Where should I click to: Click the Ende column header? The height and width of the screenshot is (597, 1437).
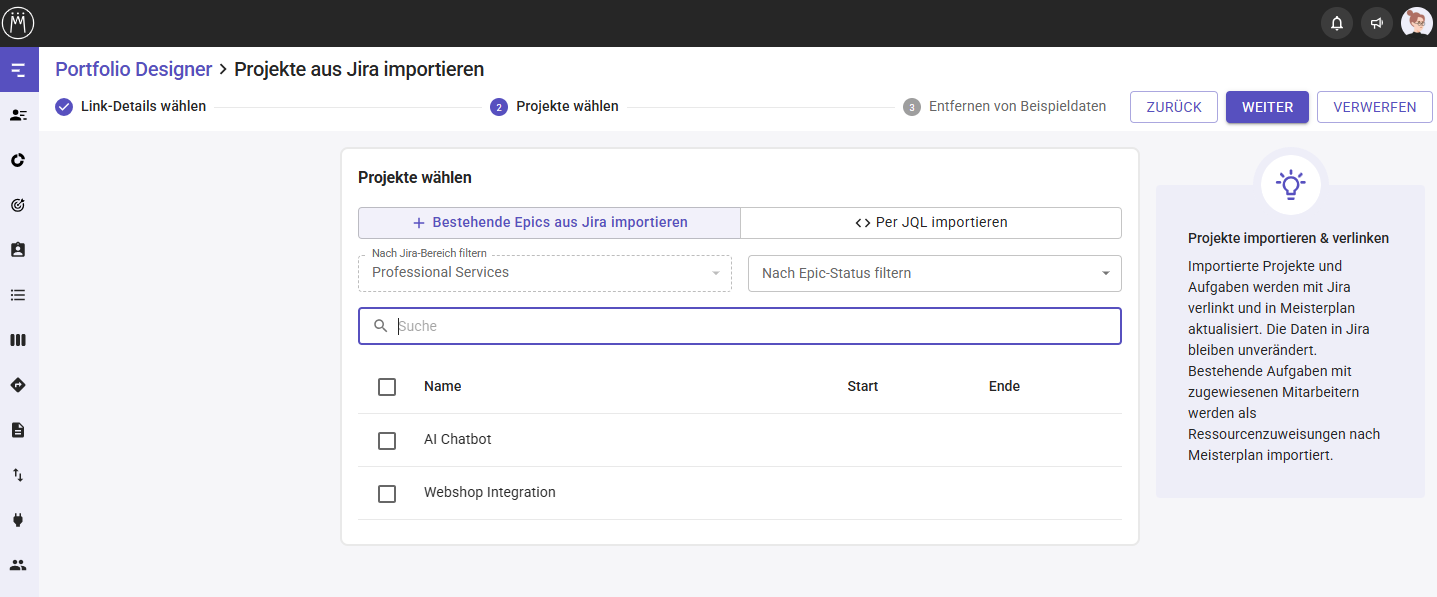pos(1004,386)
